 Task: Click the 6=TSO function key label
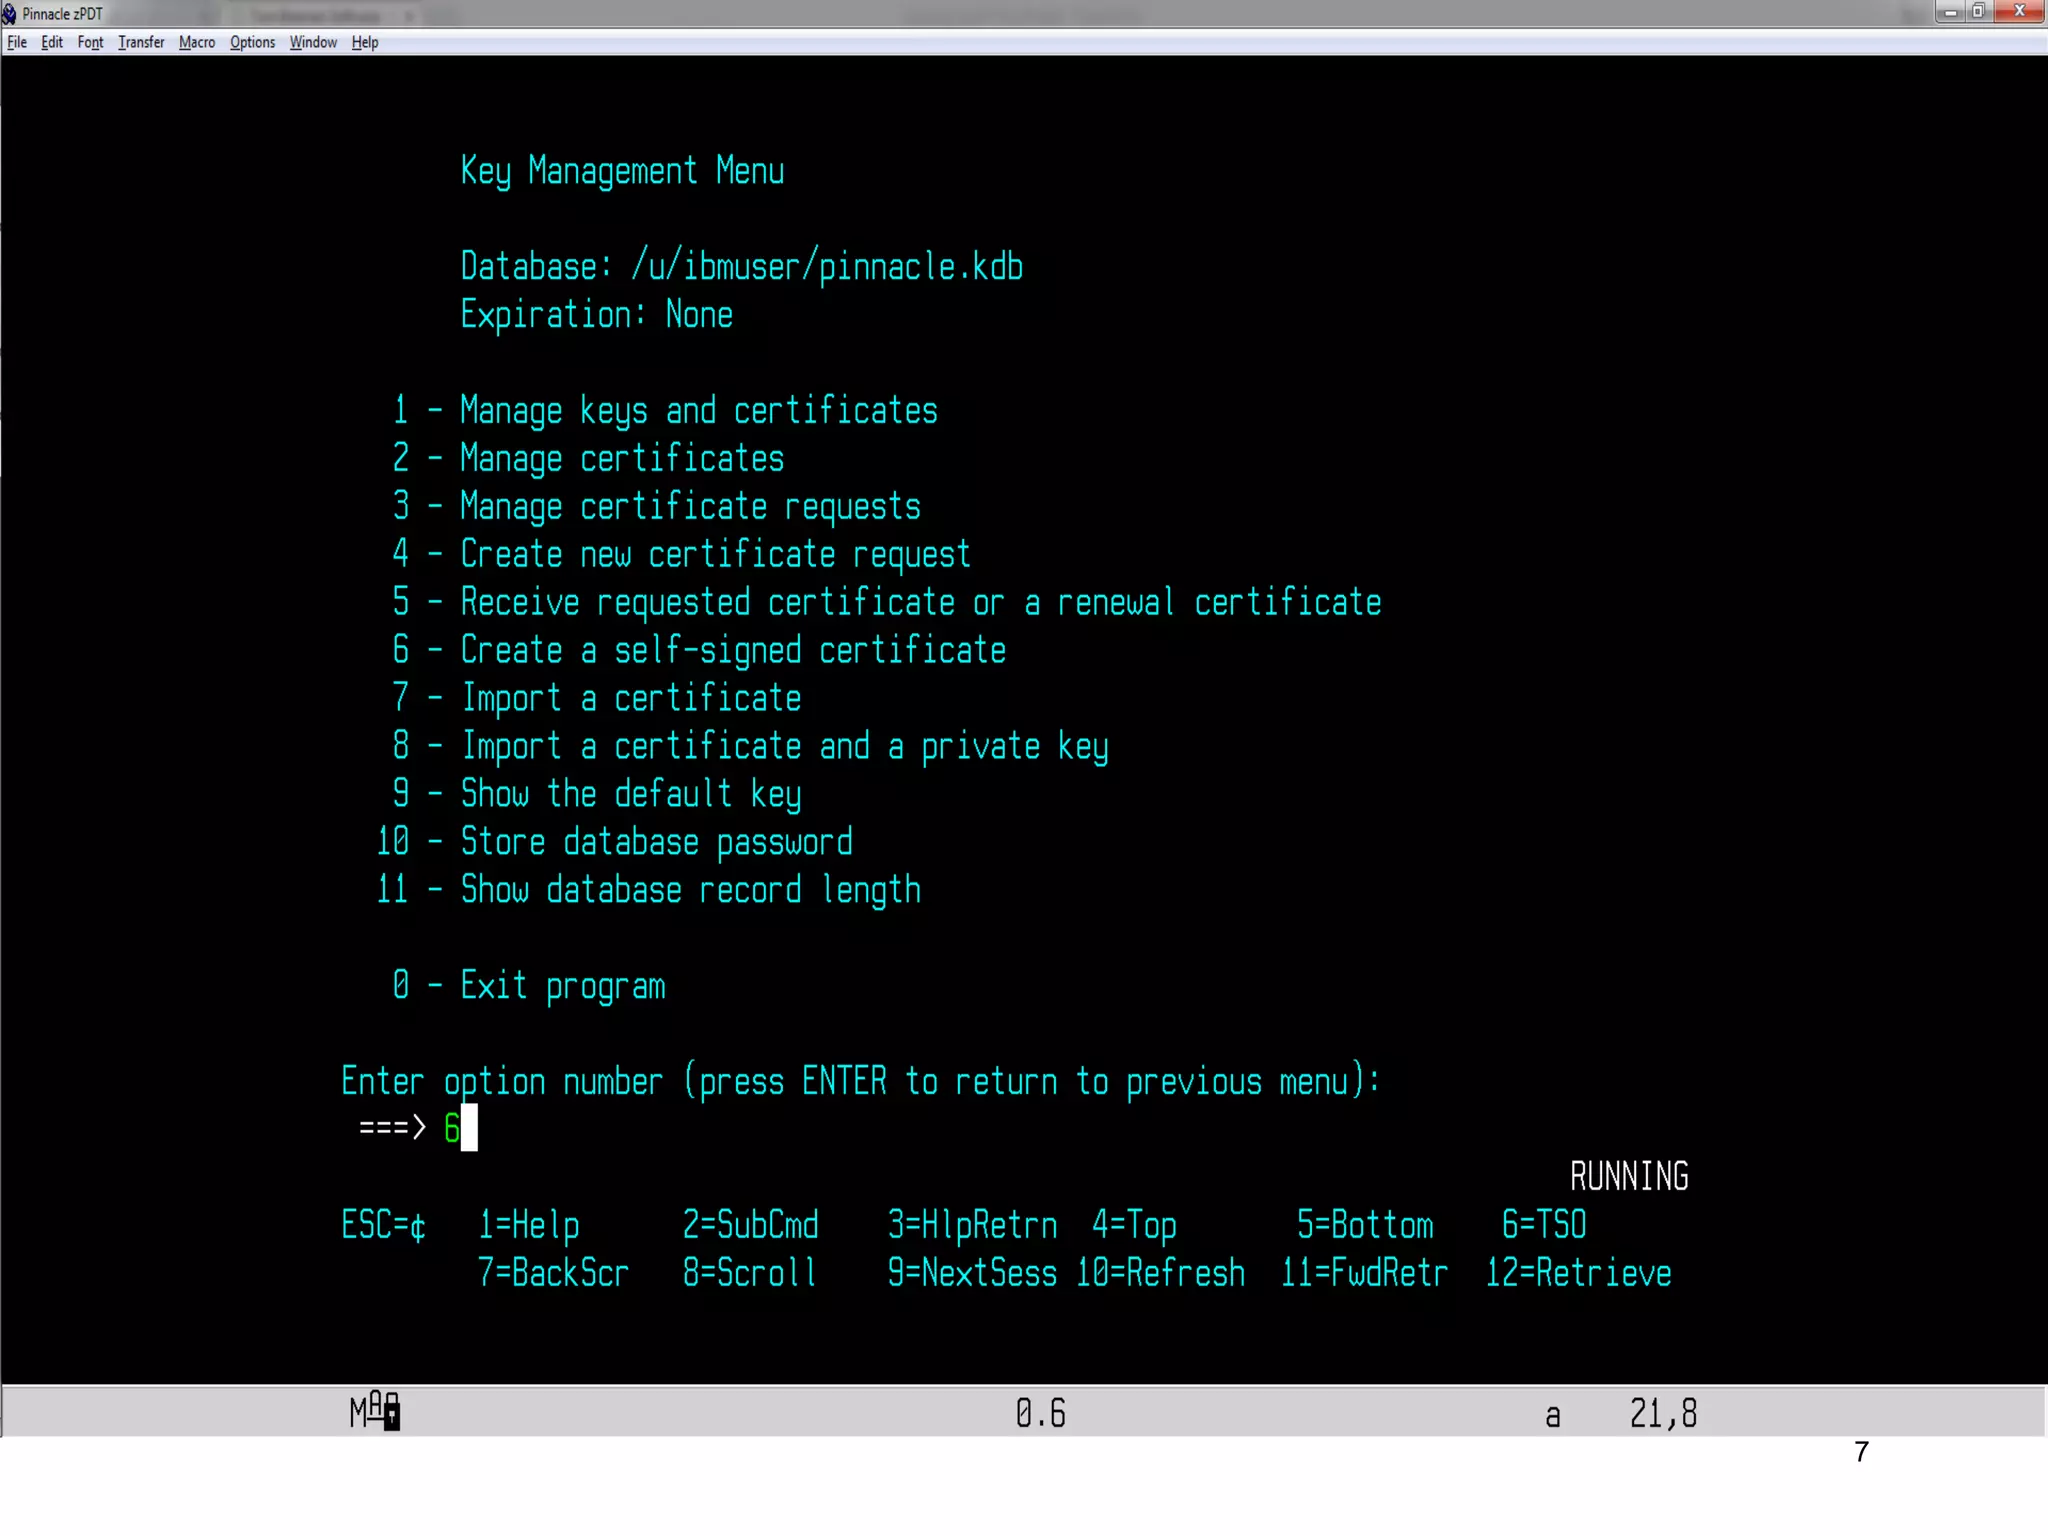coord(1544,1225)
